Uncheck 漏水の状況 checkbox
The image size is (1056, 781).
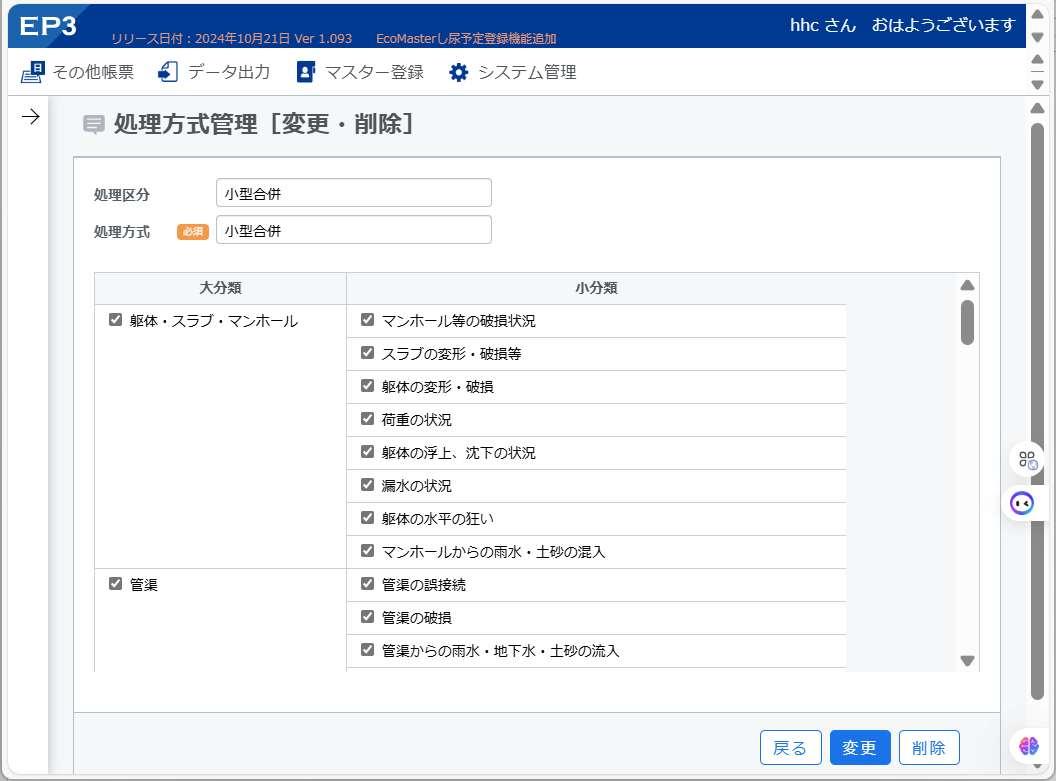pos(367,485)
